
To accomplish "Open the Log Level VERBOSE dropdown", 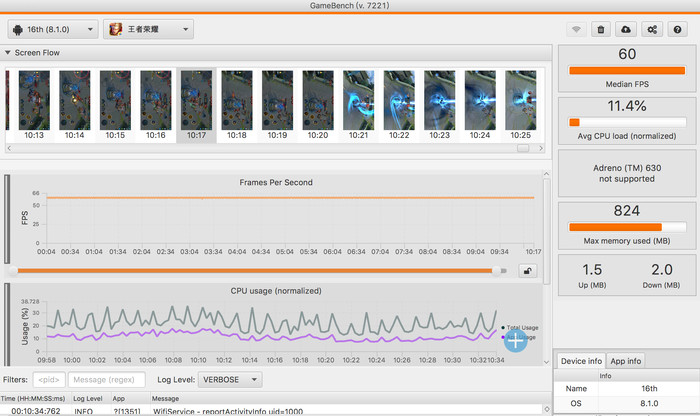I will point(230,380).
